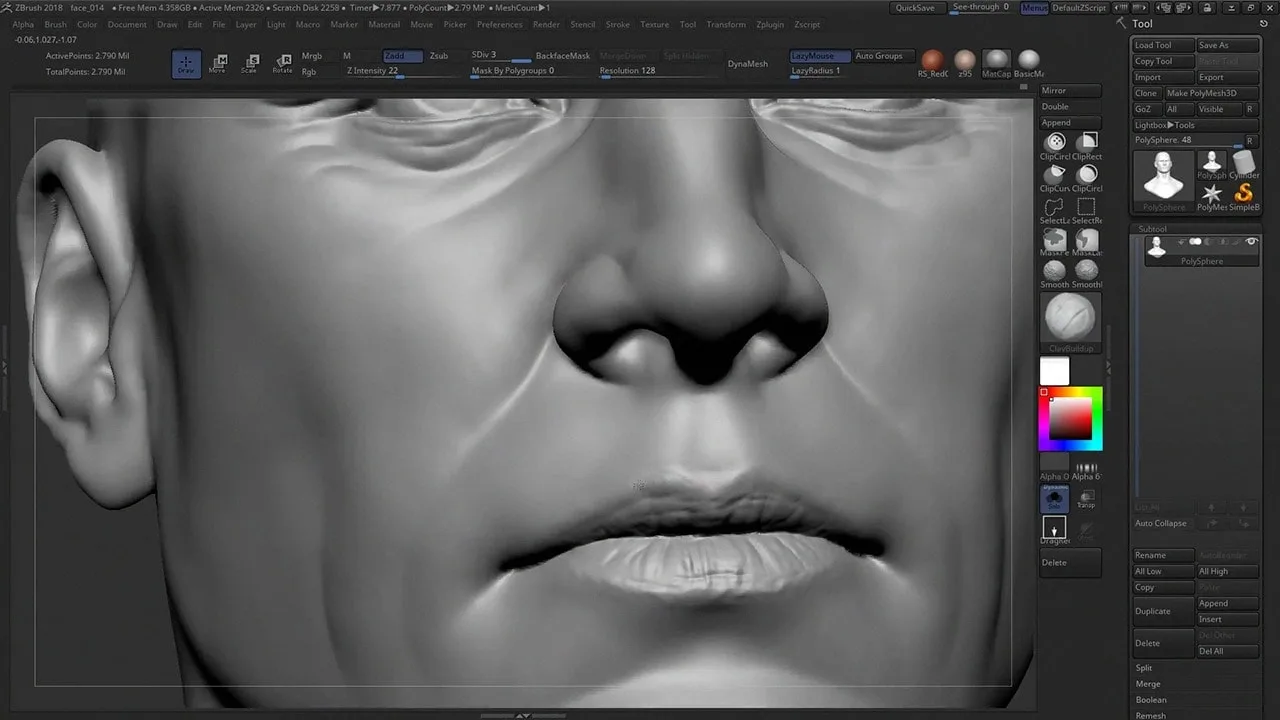Expand the Merge subtool section
This screenshot has height=720, width=1280.
pos(1148,684)
